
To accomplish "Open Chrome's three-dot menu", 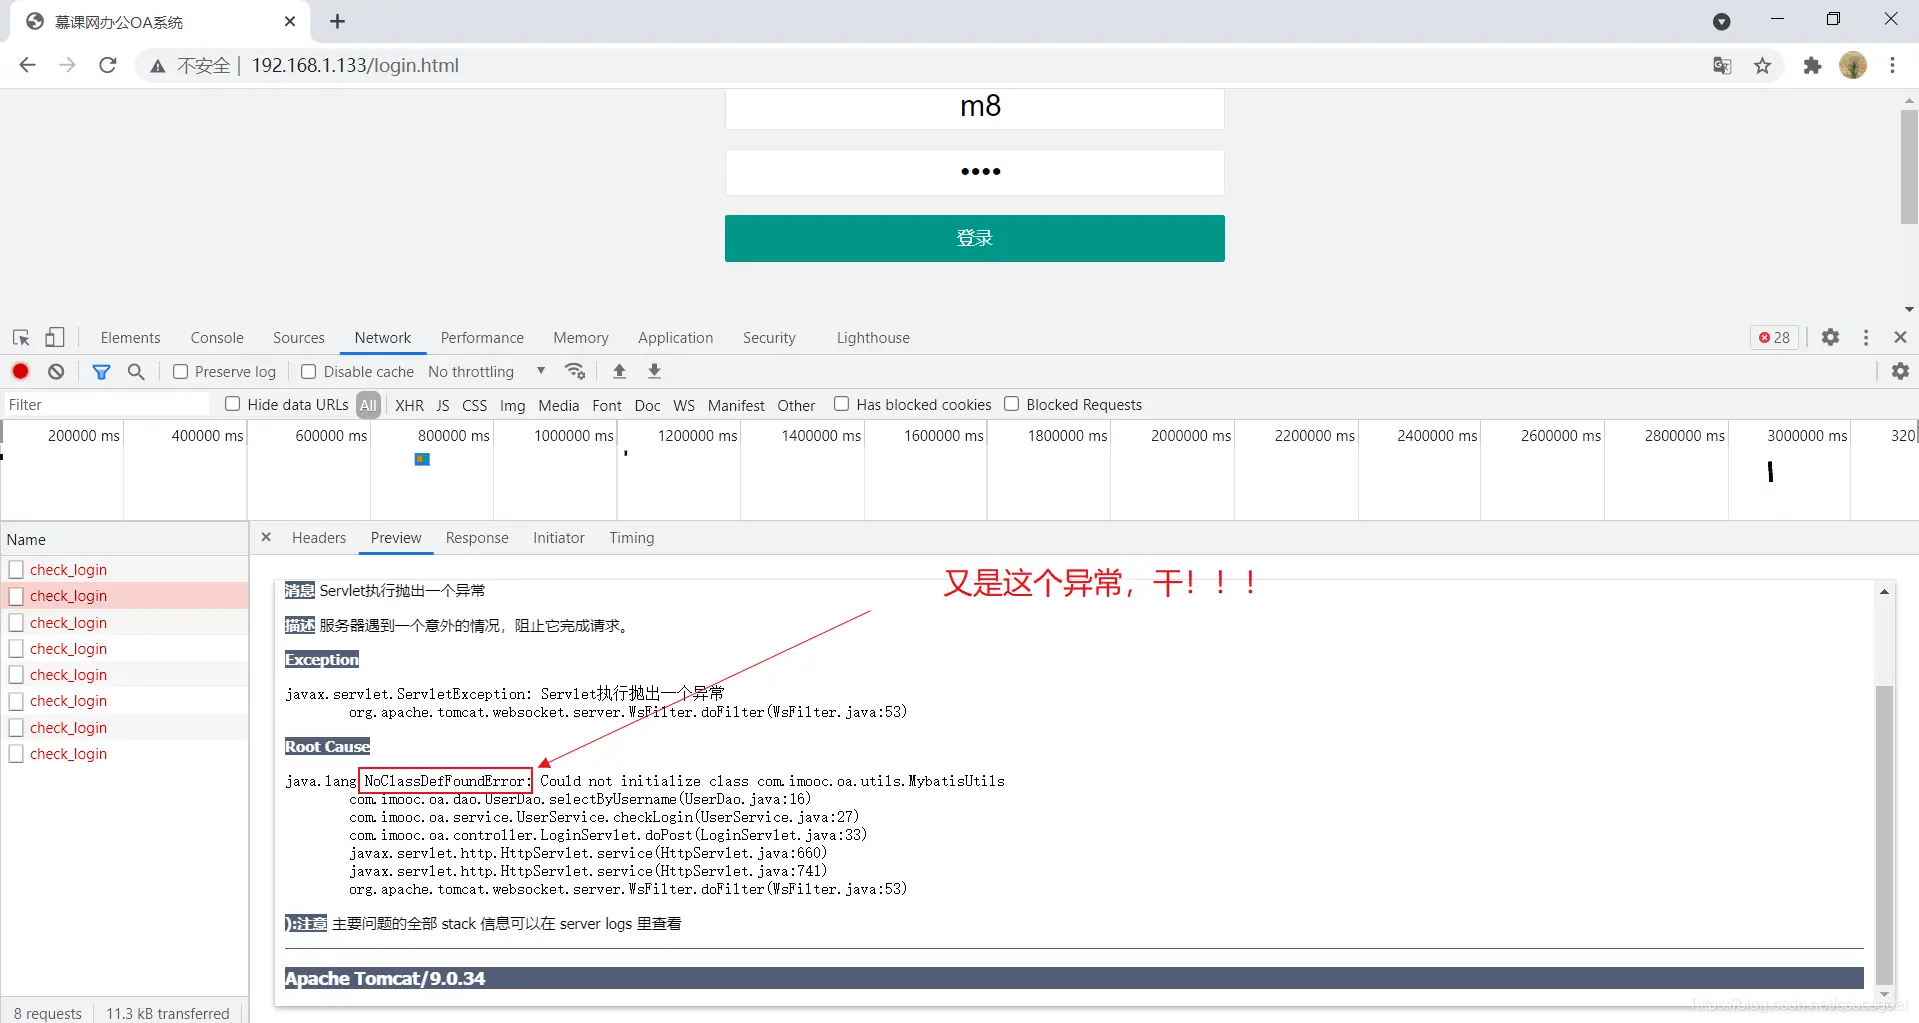I will pyautogui.click(x=1892, y=65).
